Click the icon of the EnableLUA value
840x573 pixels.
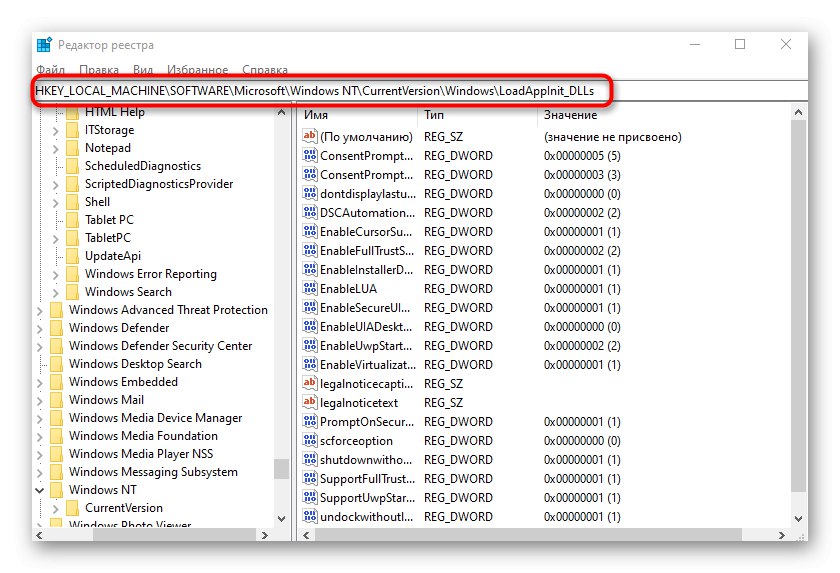[x=310, y=288]
